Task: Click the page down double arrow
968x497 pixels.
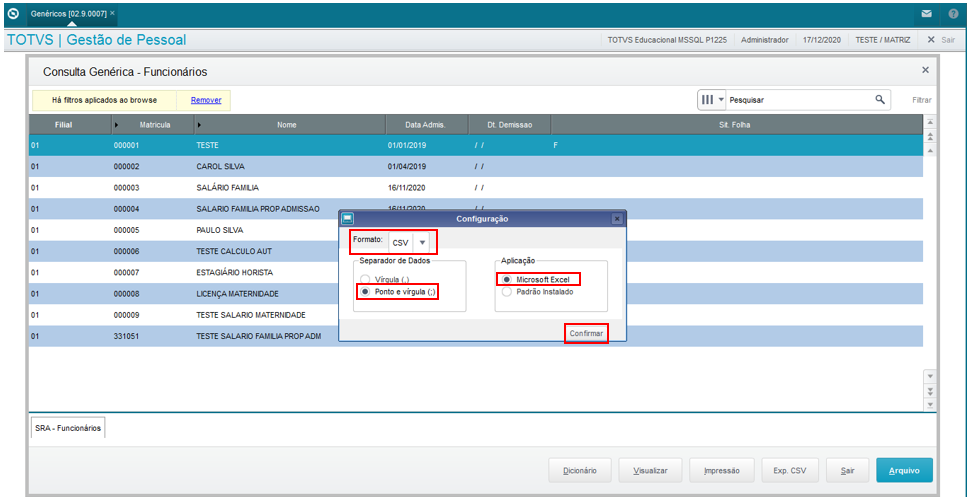Action: [930, 390]
